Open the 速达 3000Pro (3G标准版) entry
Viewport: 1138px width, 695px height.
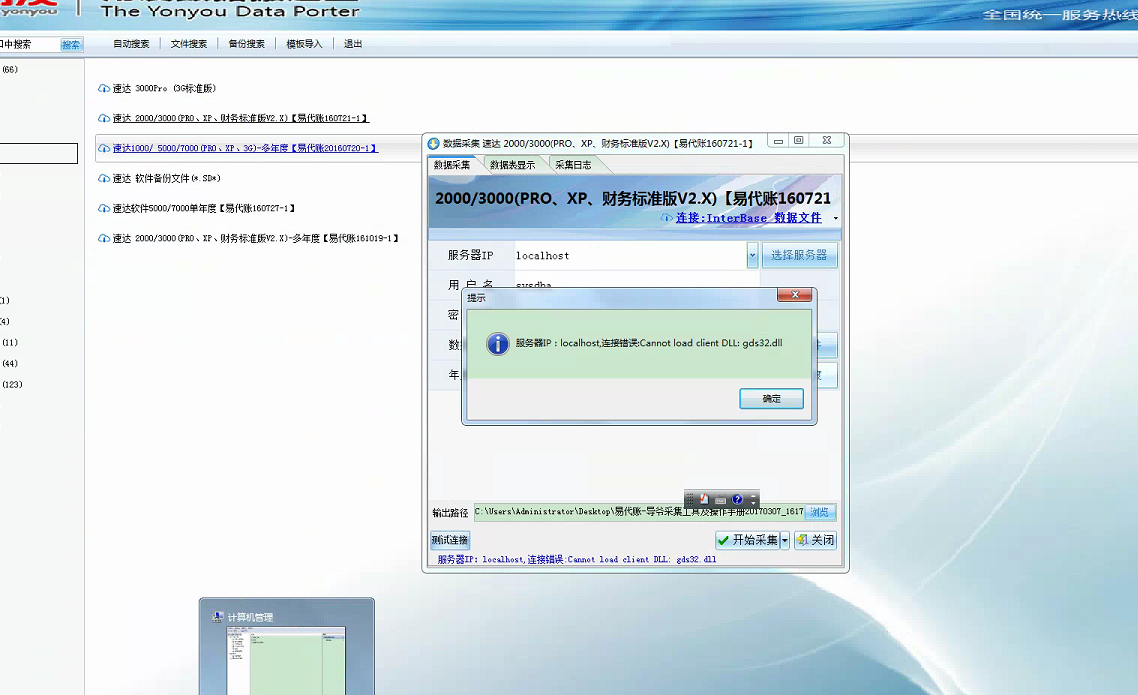pyautogui.click(x=164, y=89)
